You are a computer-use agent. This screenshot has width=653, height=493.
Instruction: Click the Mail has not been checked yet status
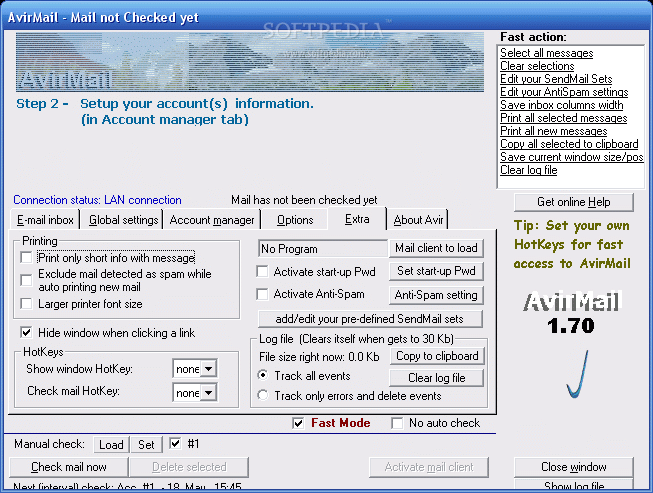pyautogui.click(x=304, y=200)
